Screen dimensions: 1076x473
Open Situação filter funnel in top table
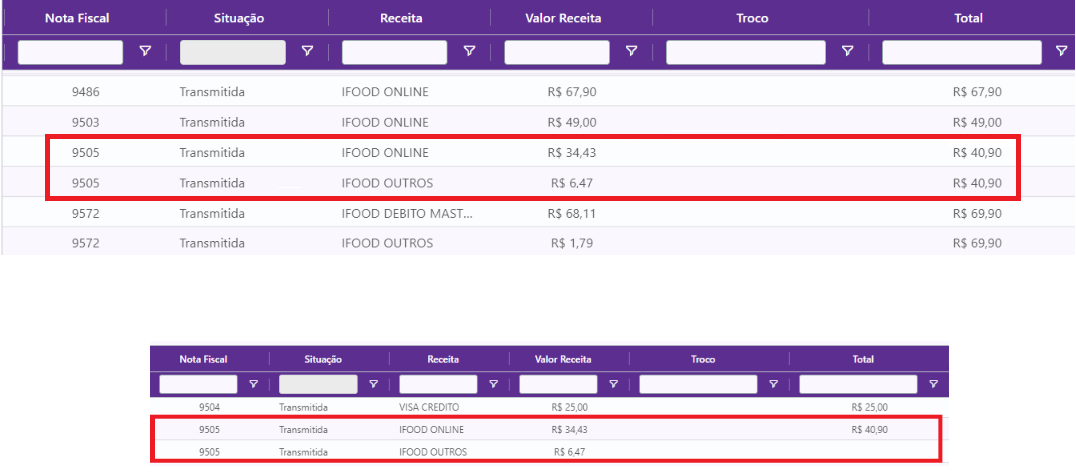click(x=308, y=52)
